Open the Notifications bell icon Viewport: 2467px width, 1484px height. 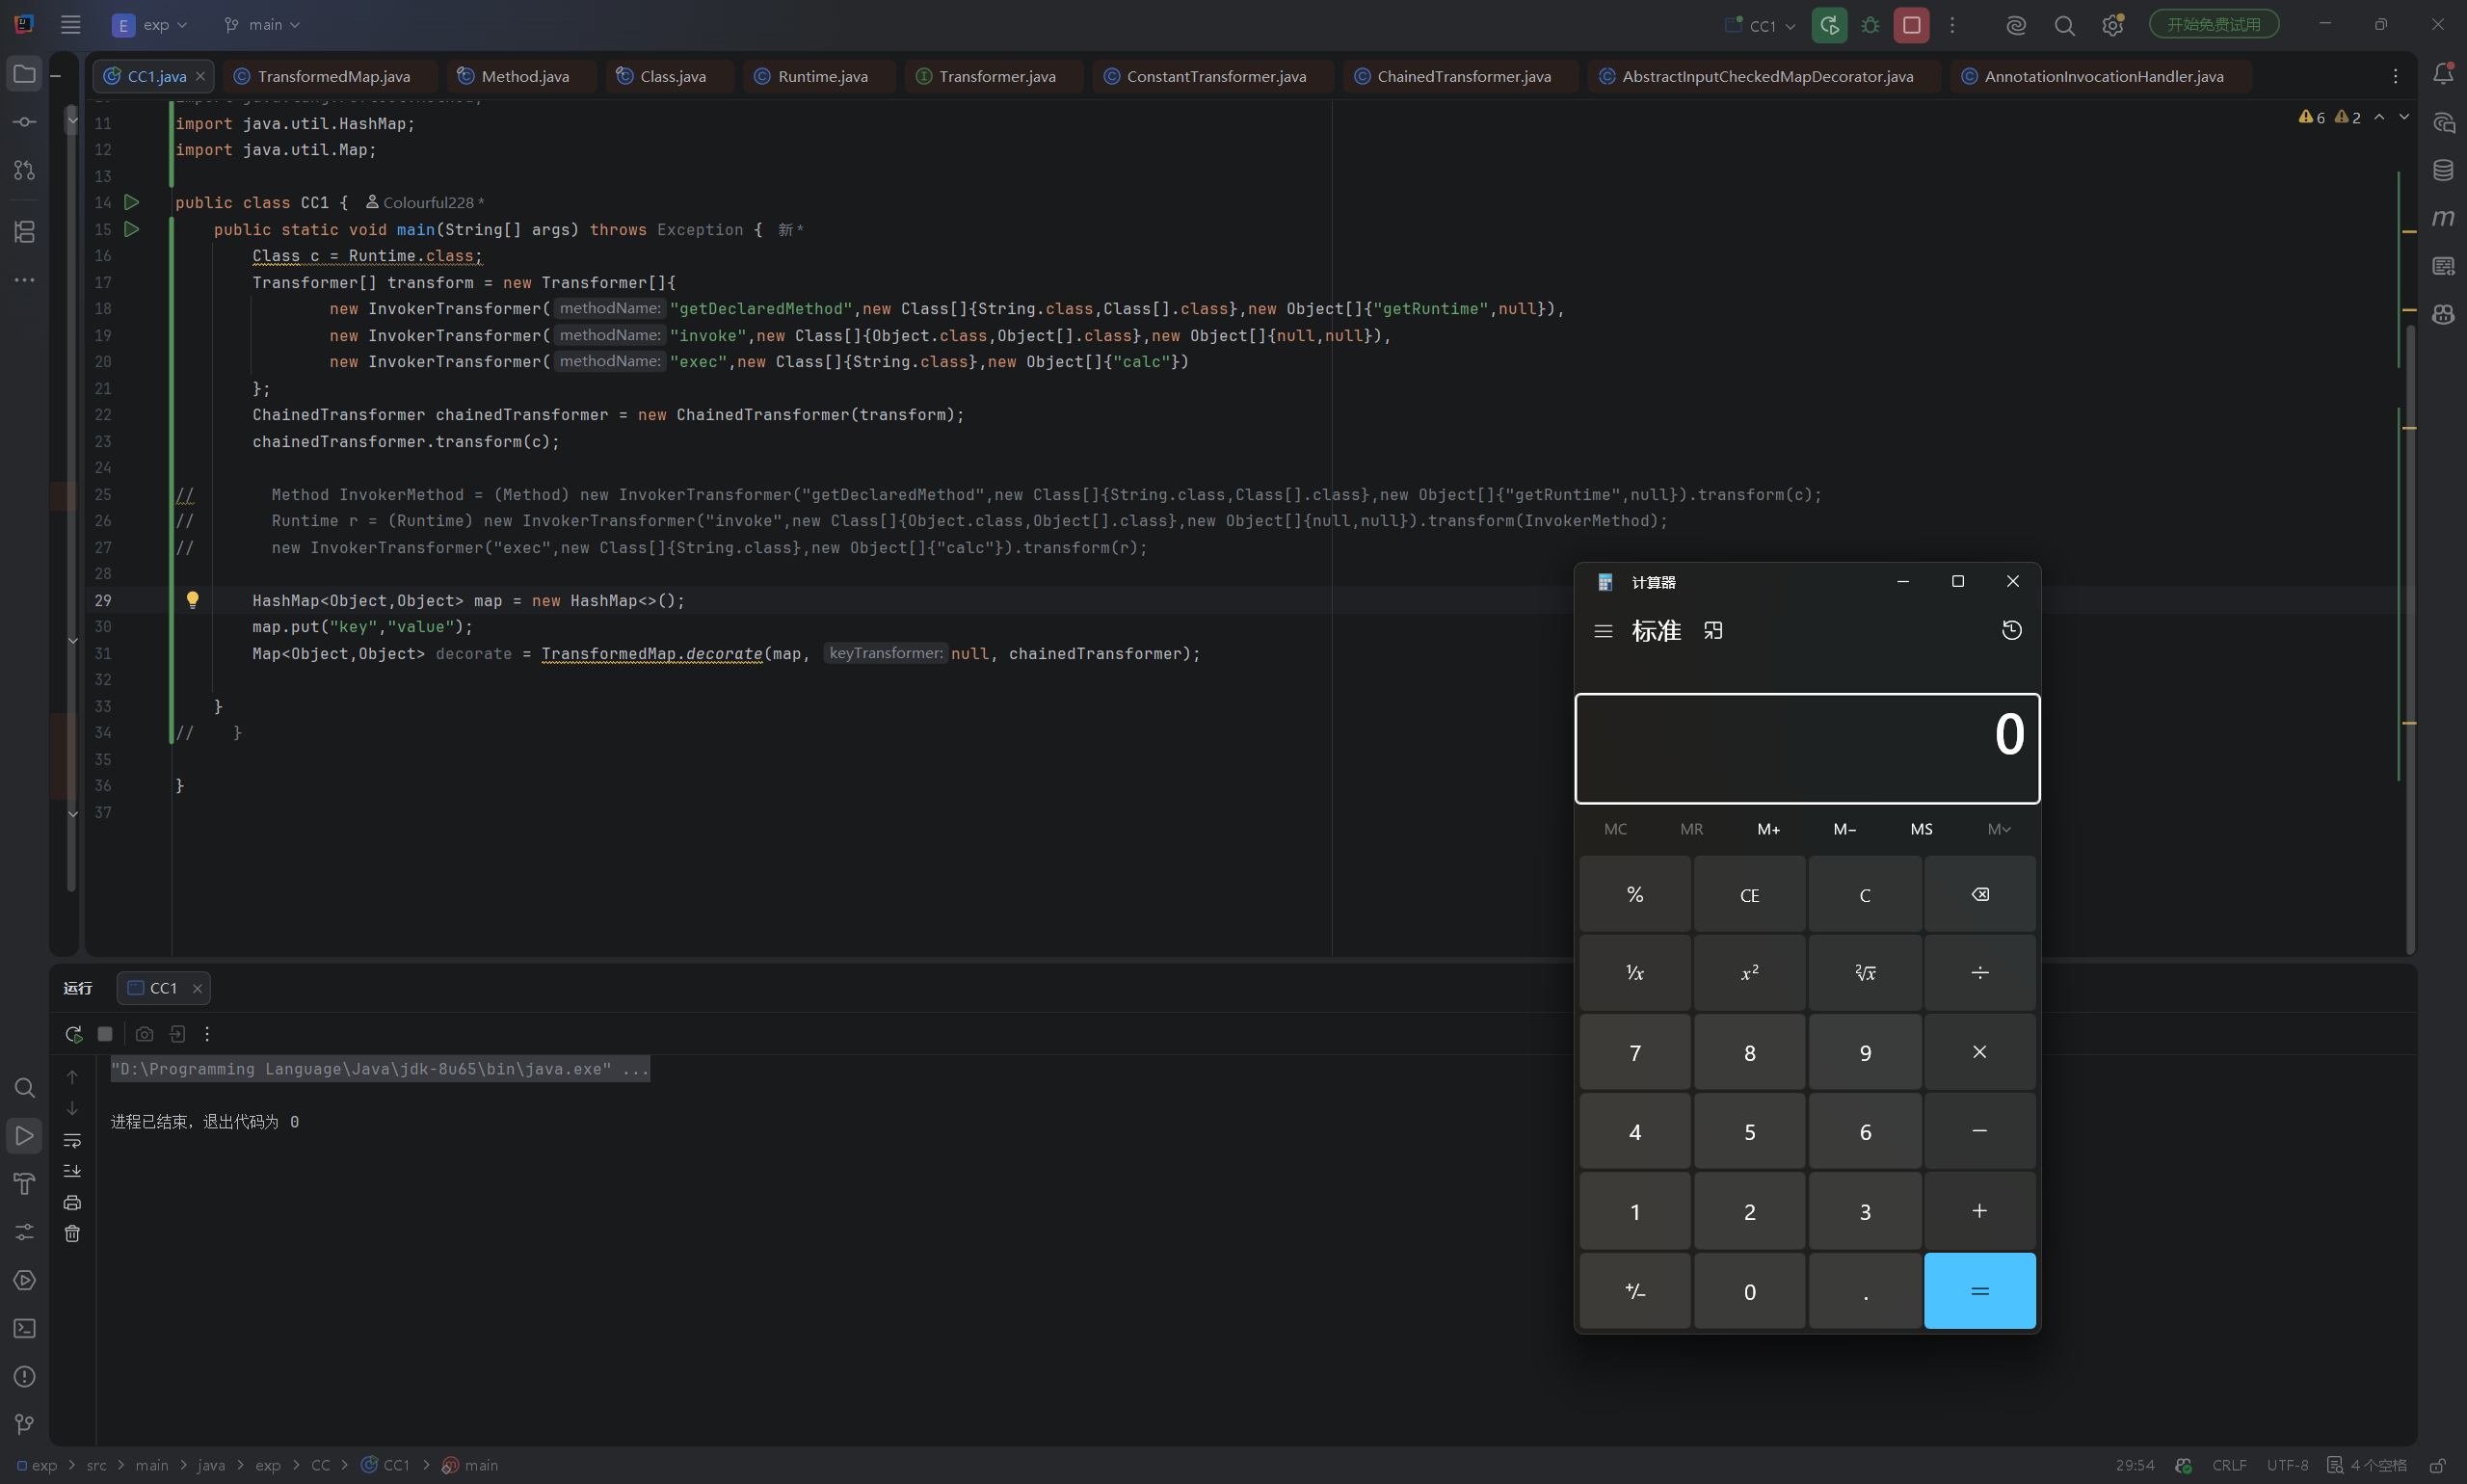(x=2443, y=74)
